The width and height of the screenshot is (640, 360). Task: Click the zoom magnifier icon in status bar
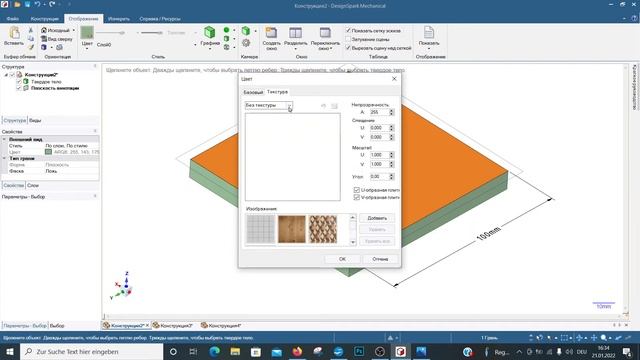604,338
